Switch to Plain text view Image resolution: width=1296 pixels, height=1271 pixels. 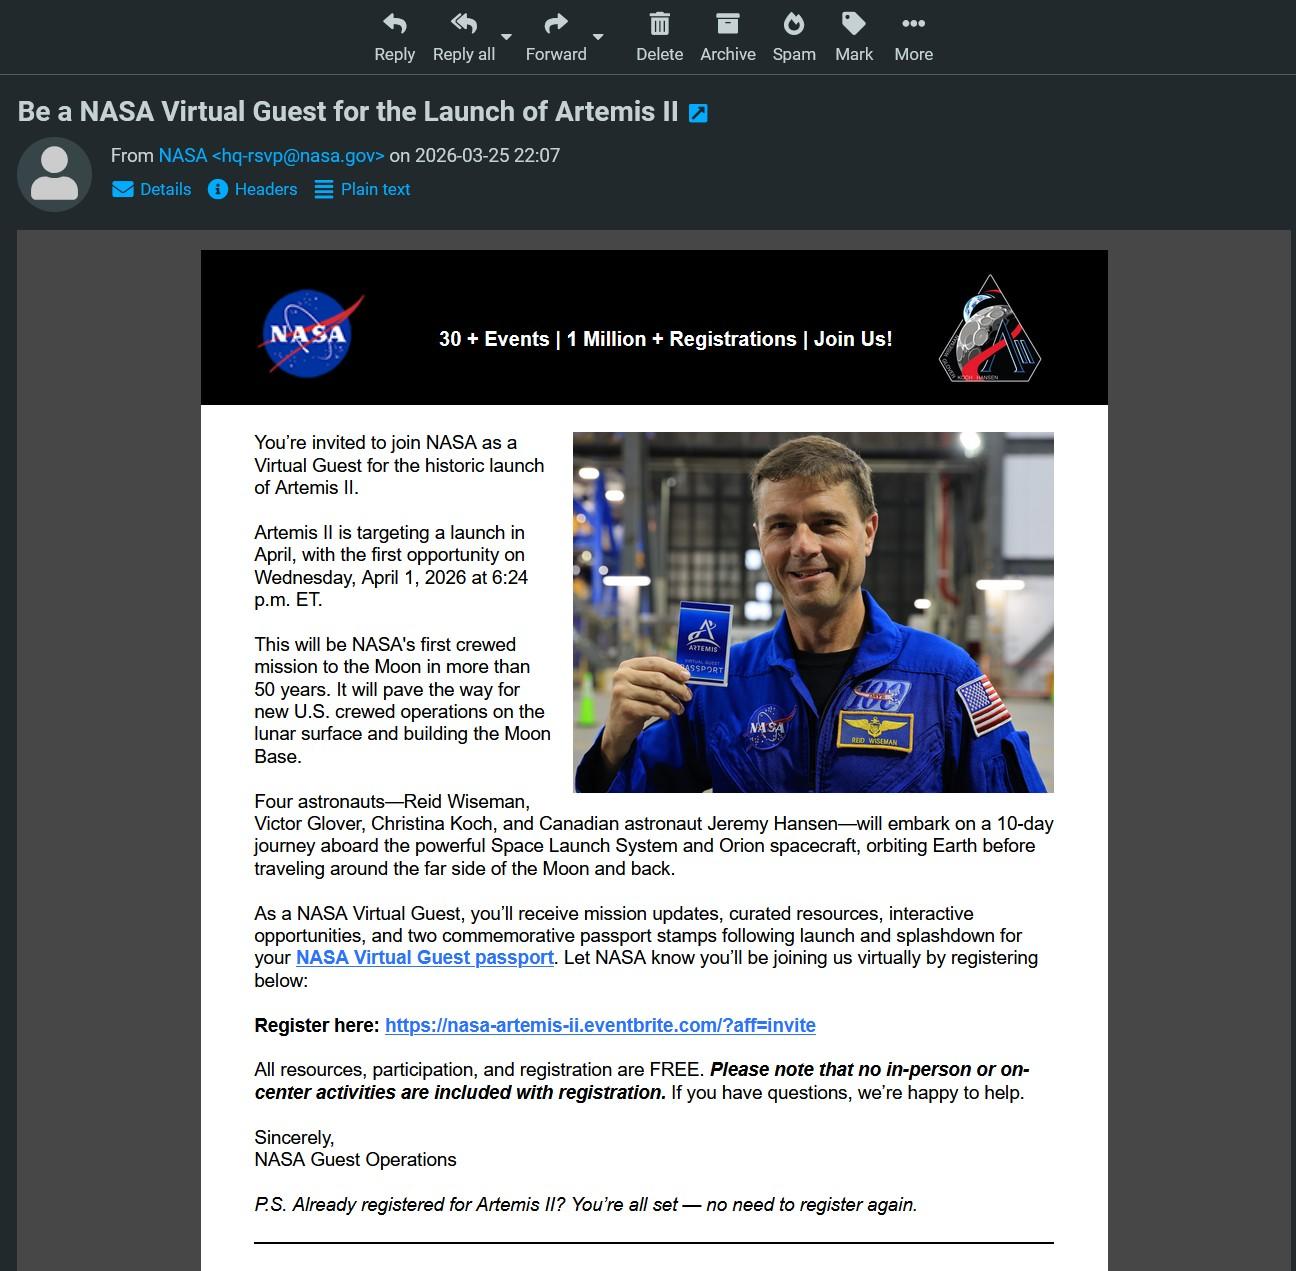362,189
